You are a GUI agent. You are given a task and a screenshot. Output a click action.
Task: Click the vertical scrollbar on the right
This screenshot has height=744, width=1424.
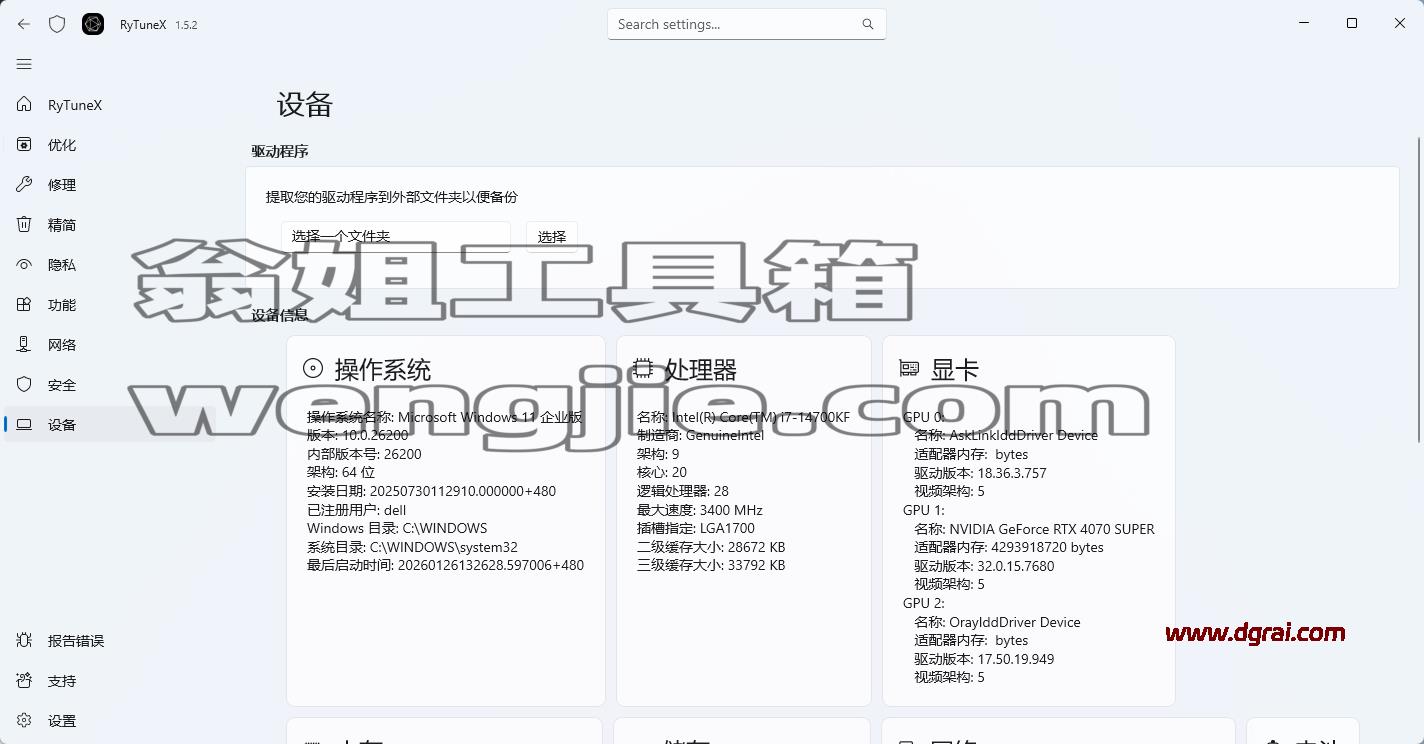(1419, 290)
